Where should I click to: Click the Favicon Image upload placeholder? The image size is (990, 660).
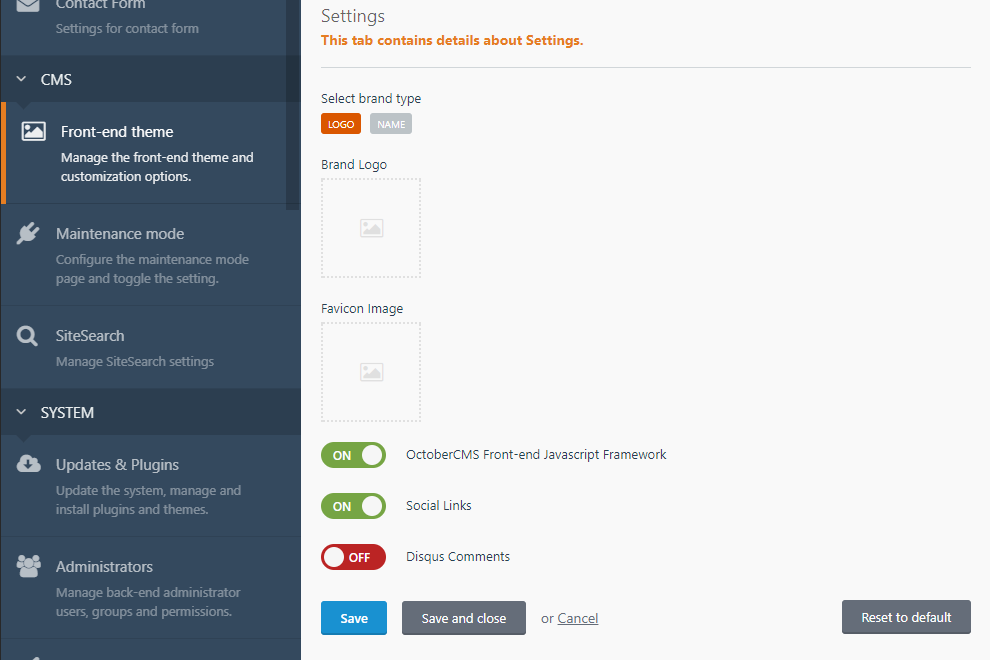click(x=371, y=372)
